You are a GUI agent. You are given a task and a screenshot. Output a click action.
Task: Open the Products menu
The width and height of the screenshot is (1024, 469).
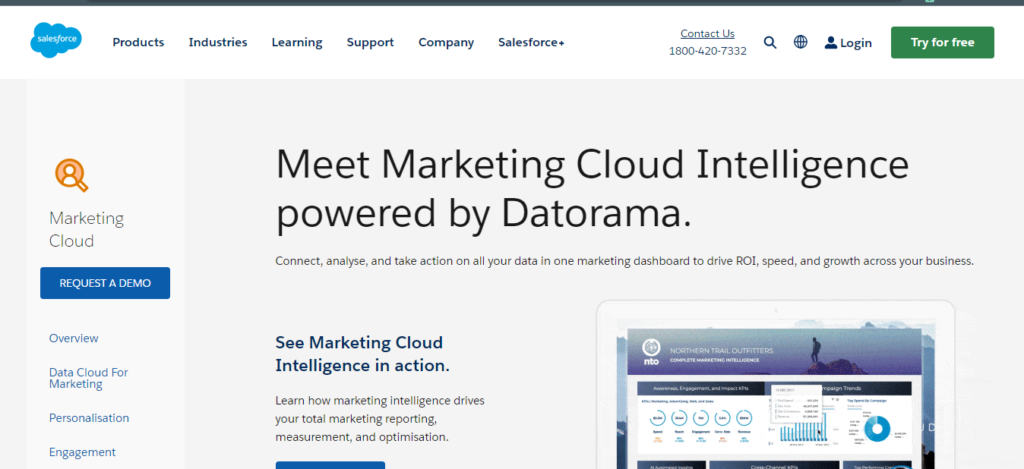pyautogui.click(x=138, y=42)
